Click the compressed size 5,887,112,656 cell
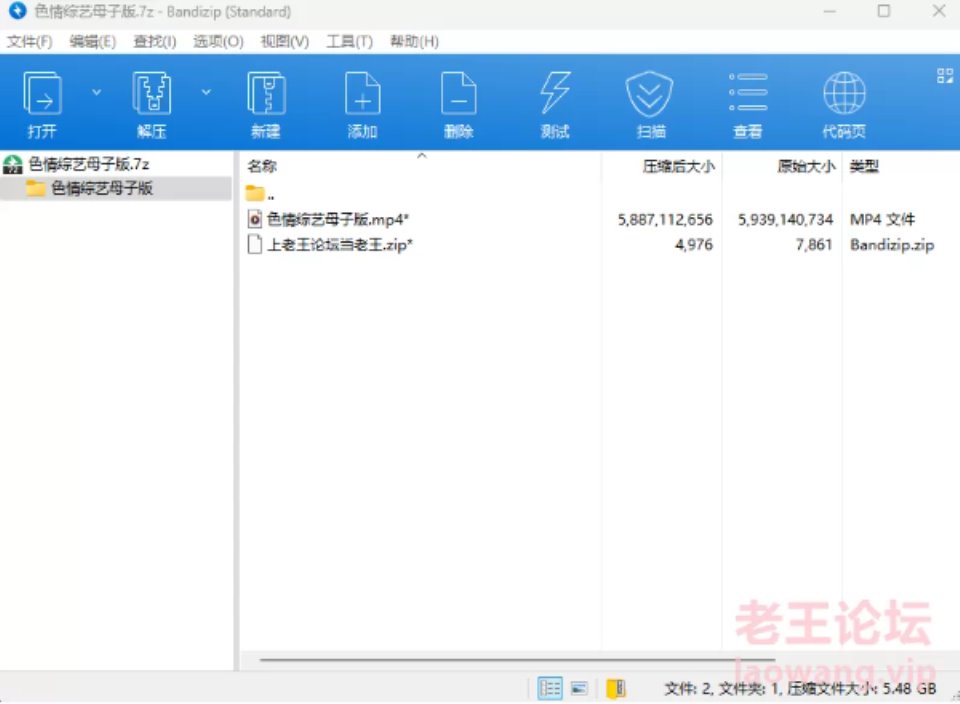The image size is (960, 704). [665, 219]
